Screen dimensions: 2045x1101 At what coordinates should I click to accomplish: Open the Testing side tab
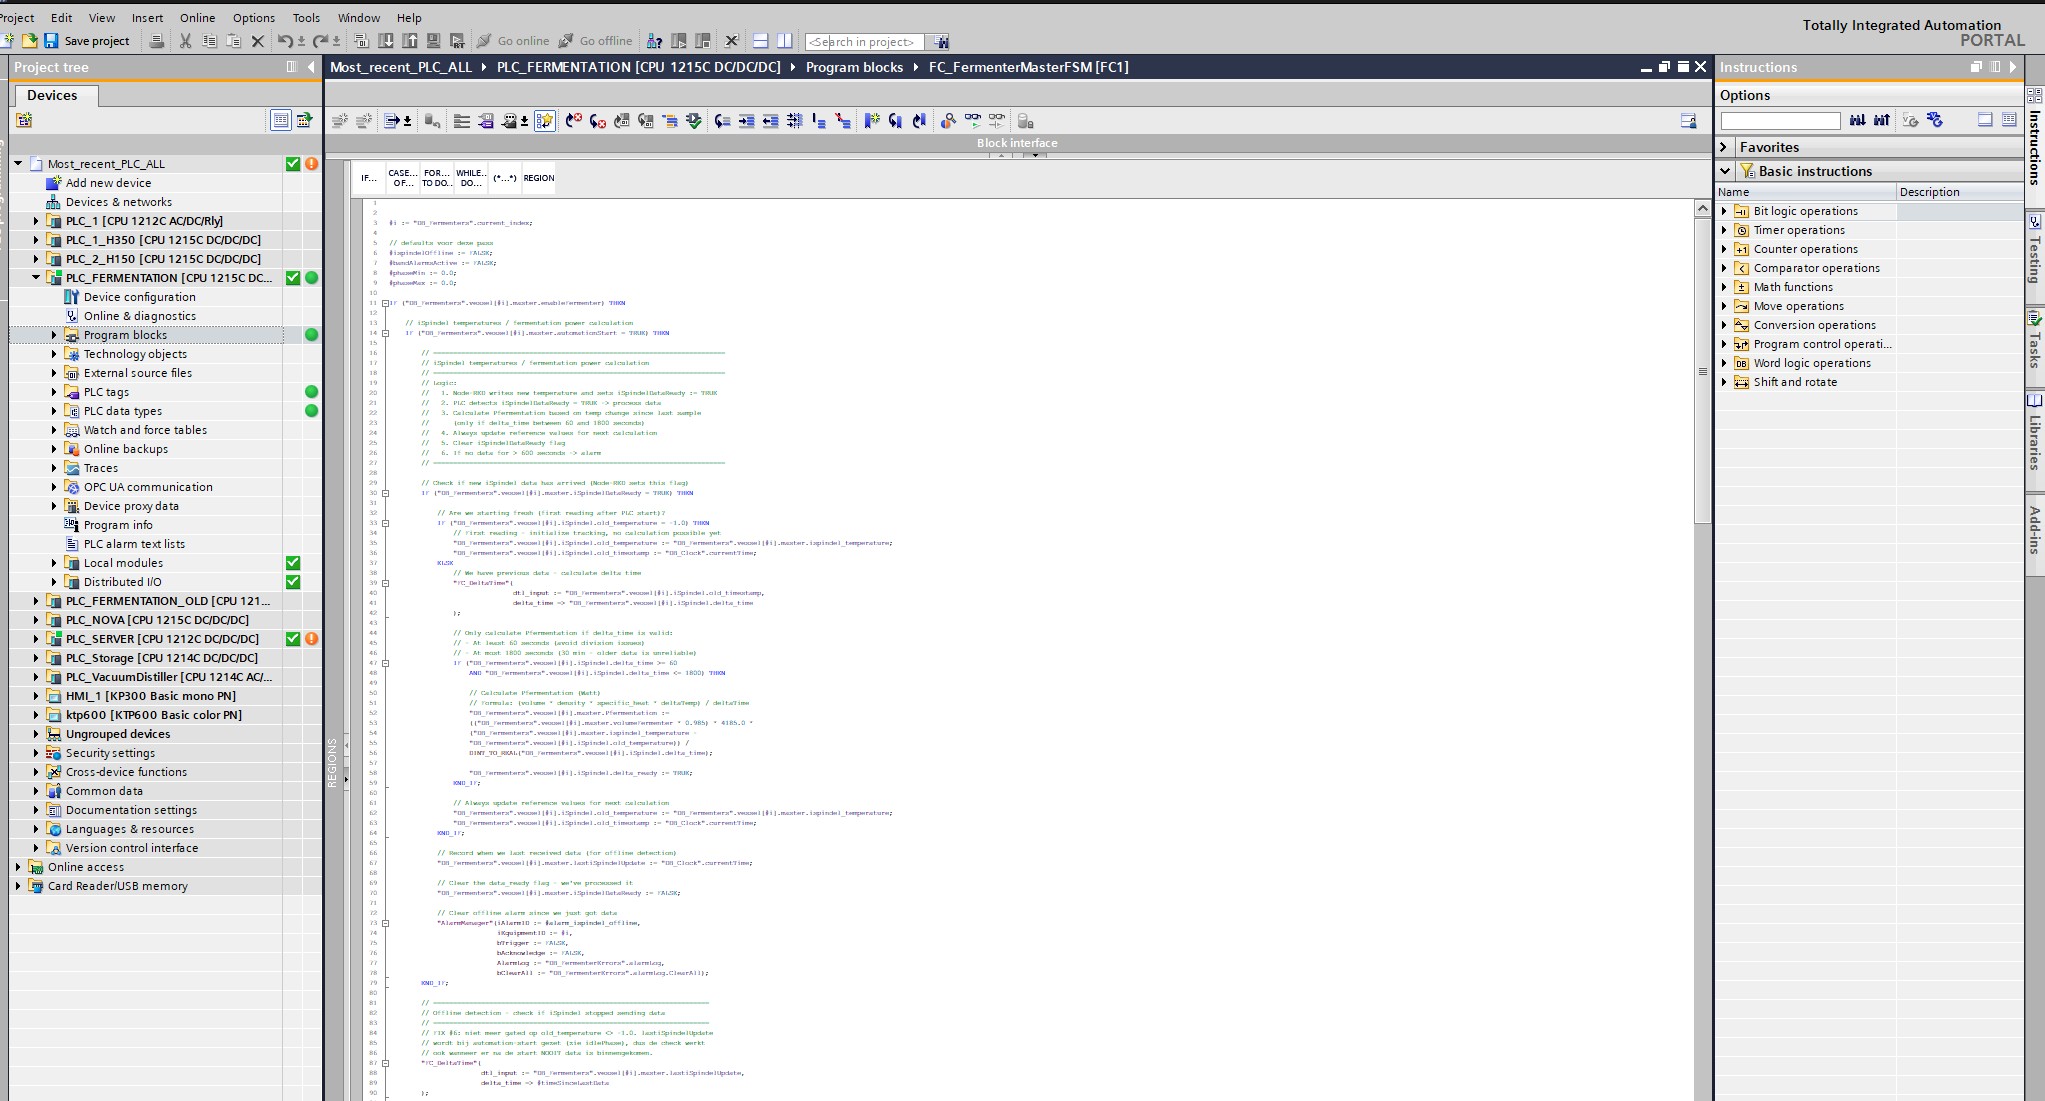tap(2035, 249)
